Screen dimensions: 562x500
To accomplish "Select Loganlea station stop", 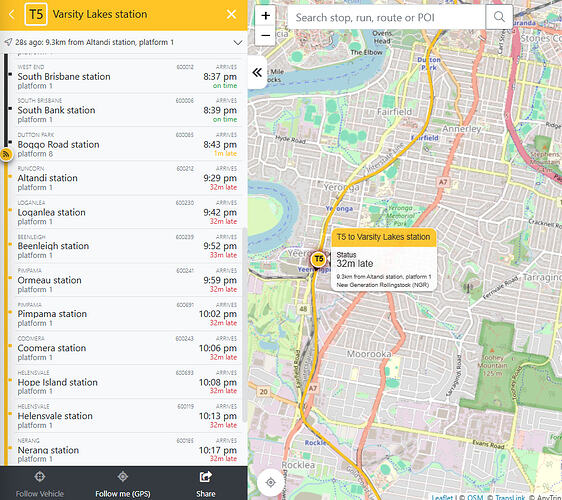I will (128, 212).
